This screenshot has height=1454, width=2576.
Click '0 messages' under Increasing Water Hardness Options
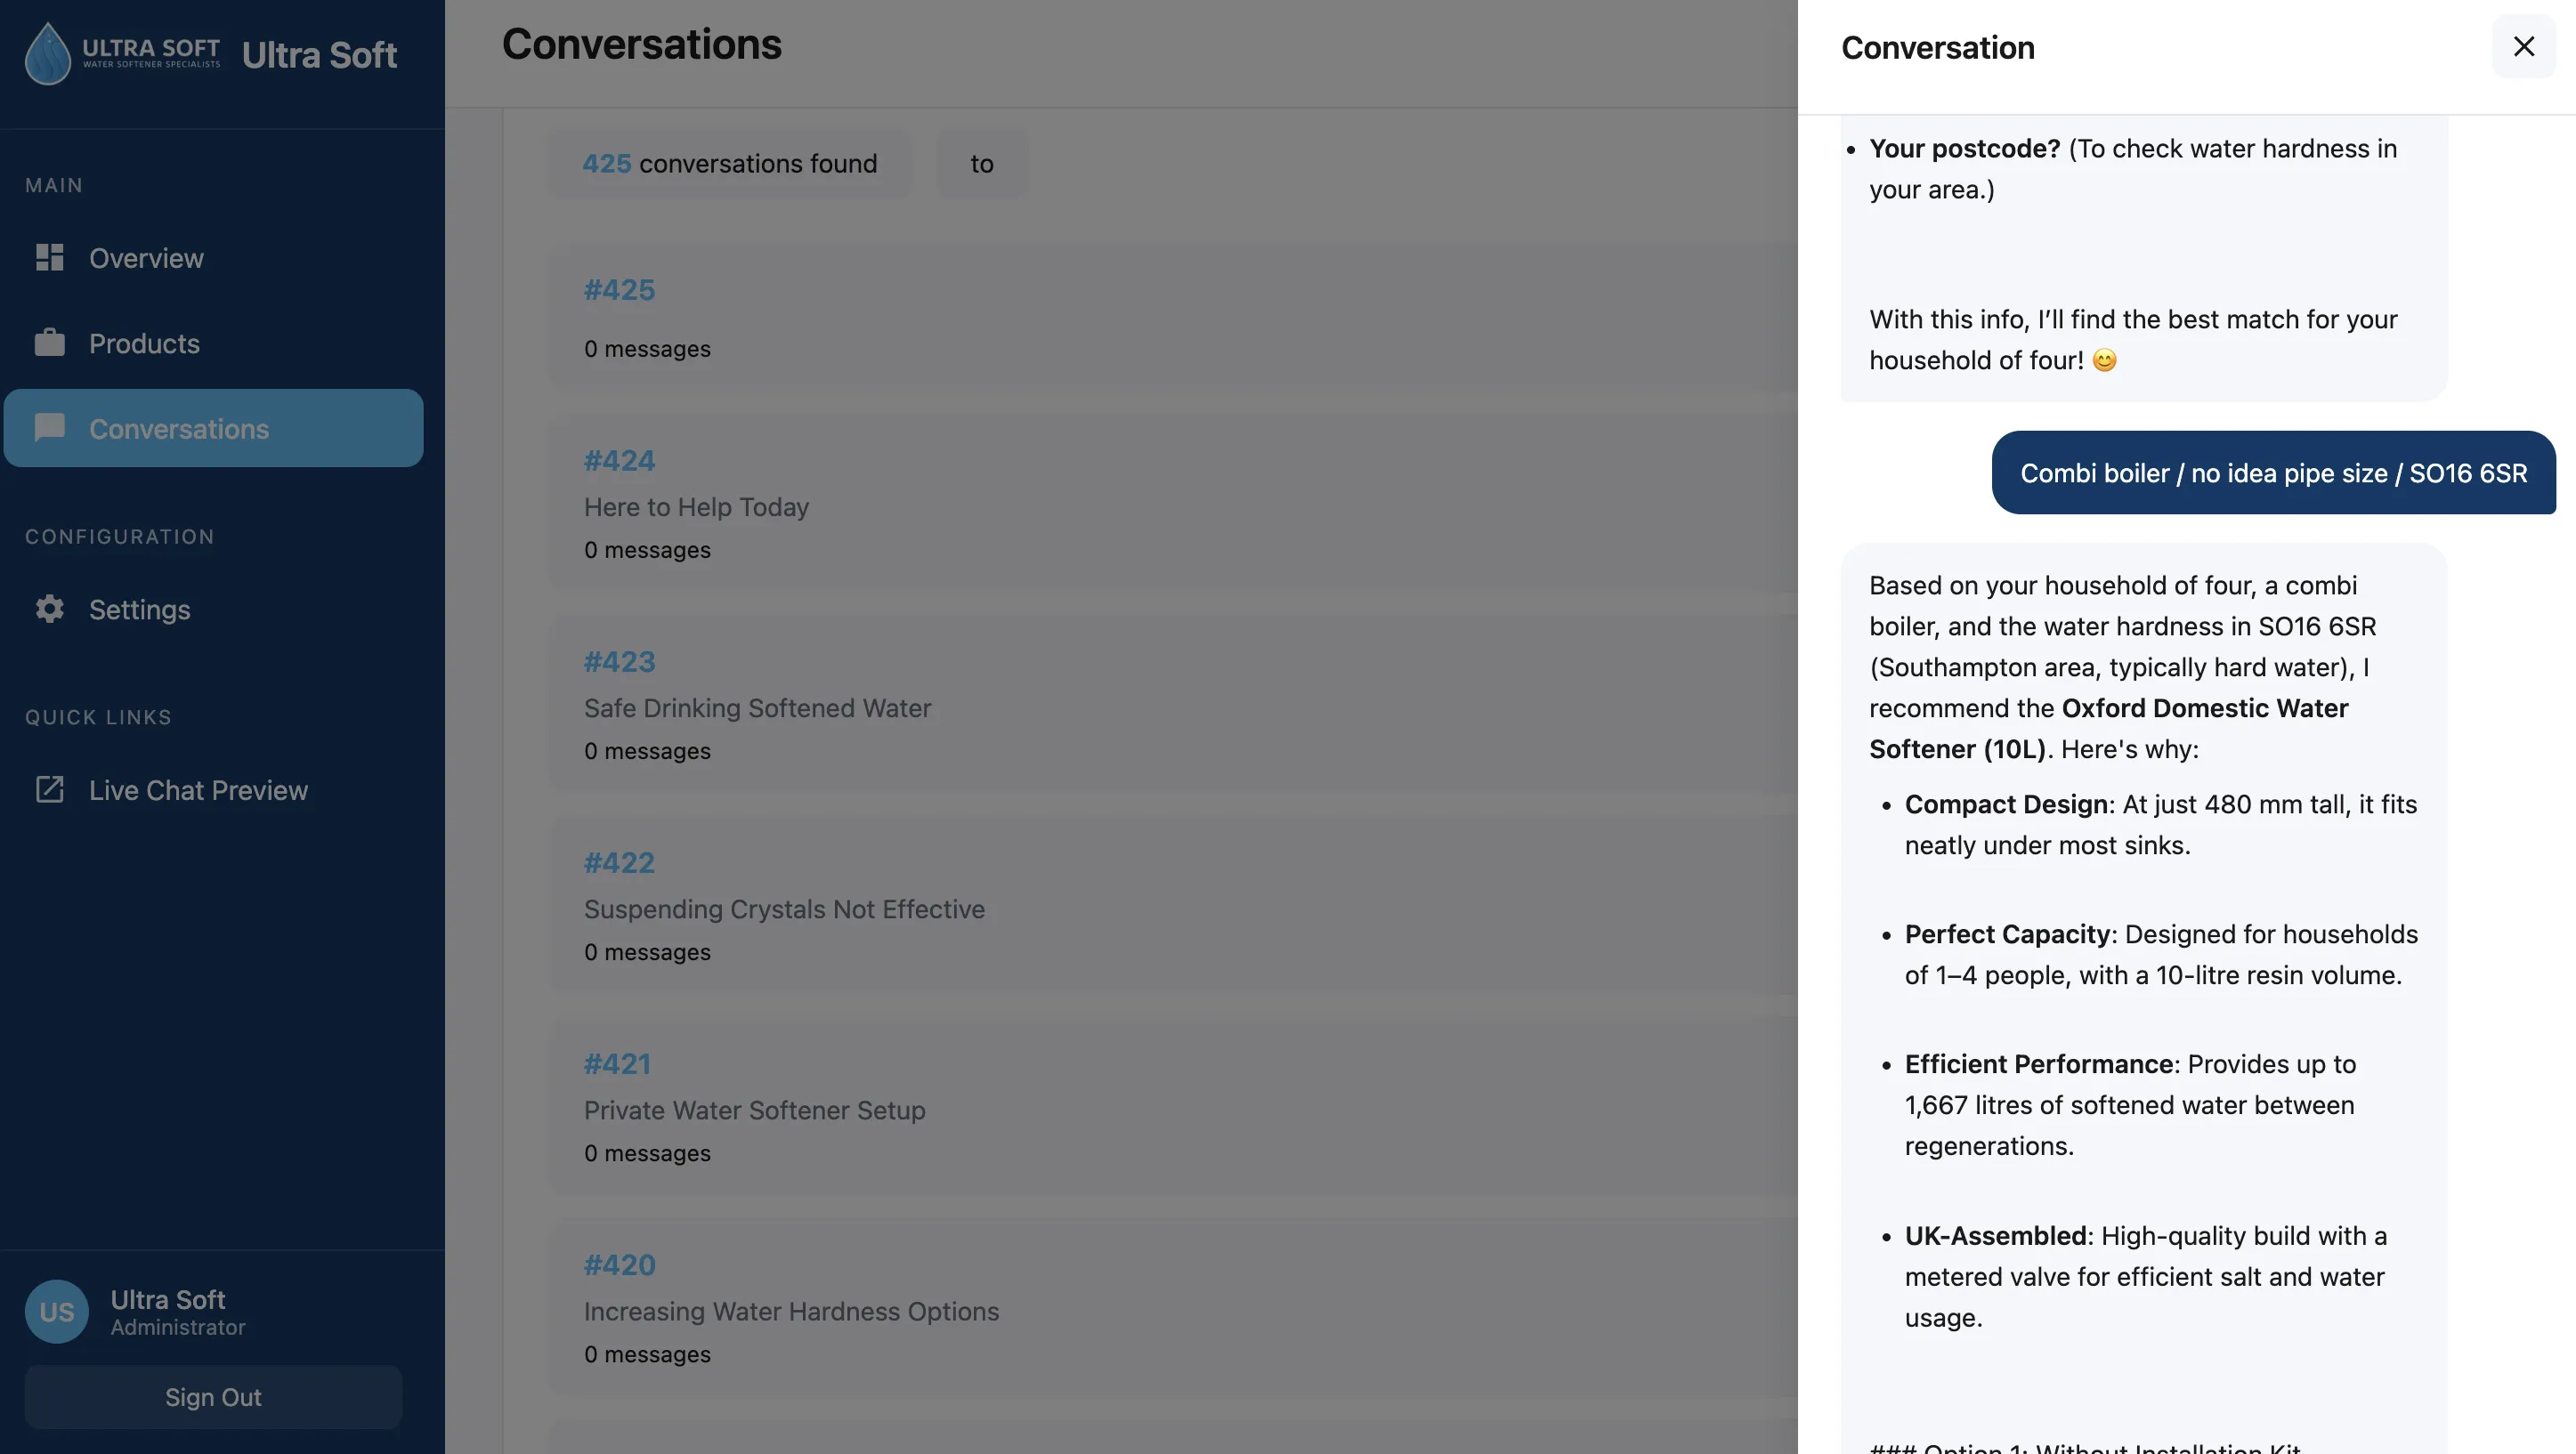pyautogui.click(x=647, y=1354)
